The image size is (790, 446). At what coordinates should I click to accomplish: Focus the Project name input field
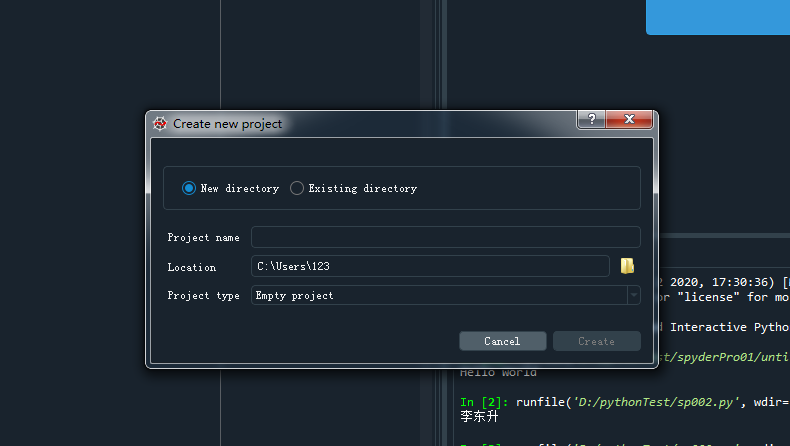445,237
